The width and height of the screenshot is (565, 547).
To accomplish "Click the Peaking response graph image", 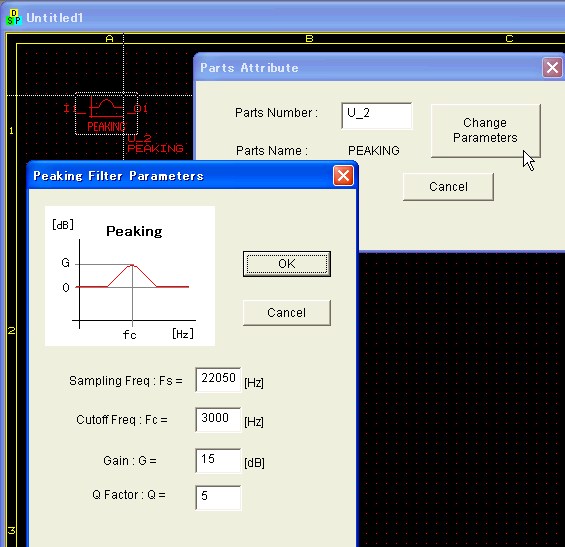I will tap(130, 276).
